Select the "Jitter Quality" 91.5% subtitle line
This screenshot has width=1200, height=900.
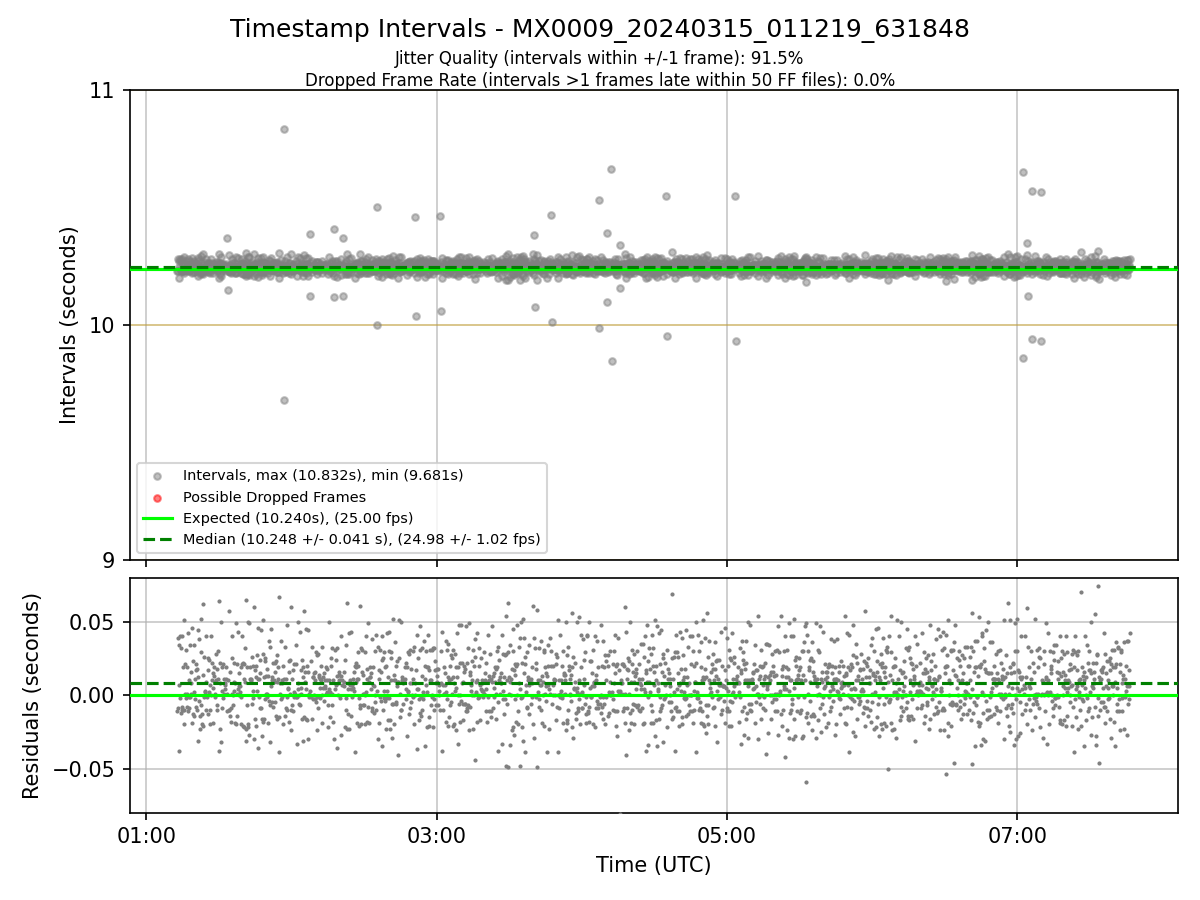(599, 58)
